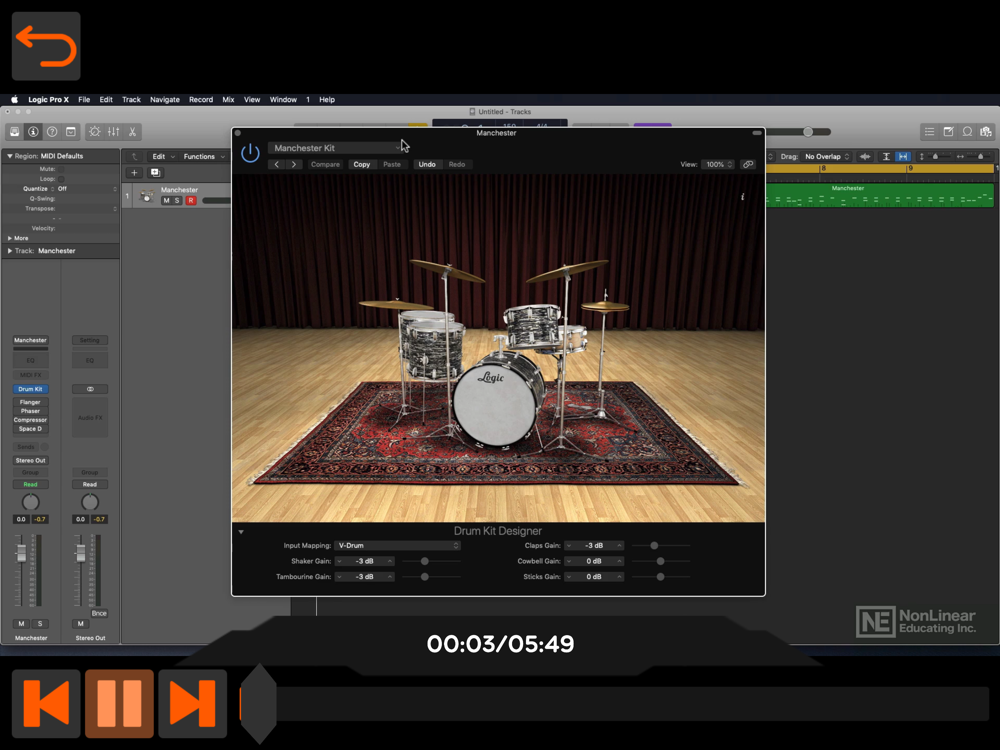The image size is (1000, 750).
Task: Skip to previous video with rewind button
Action: point(46,703)
